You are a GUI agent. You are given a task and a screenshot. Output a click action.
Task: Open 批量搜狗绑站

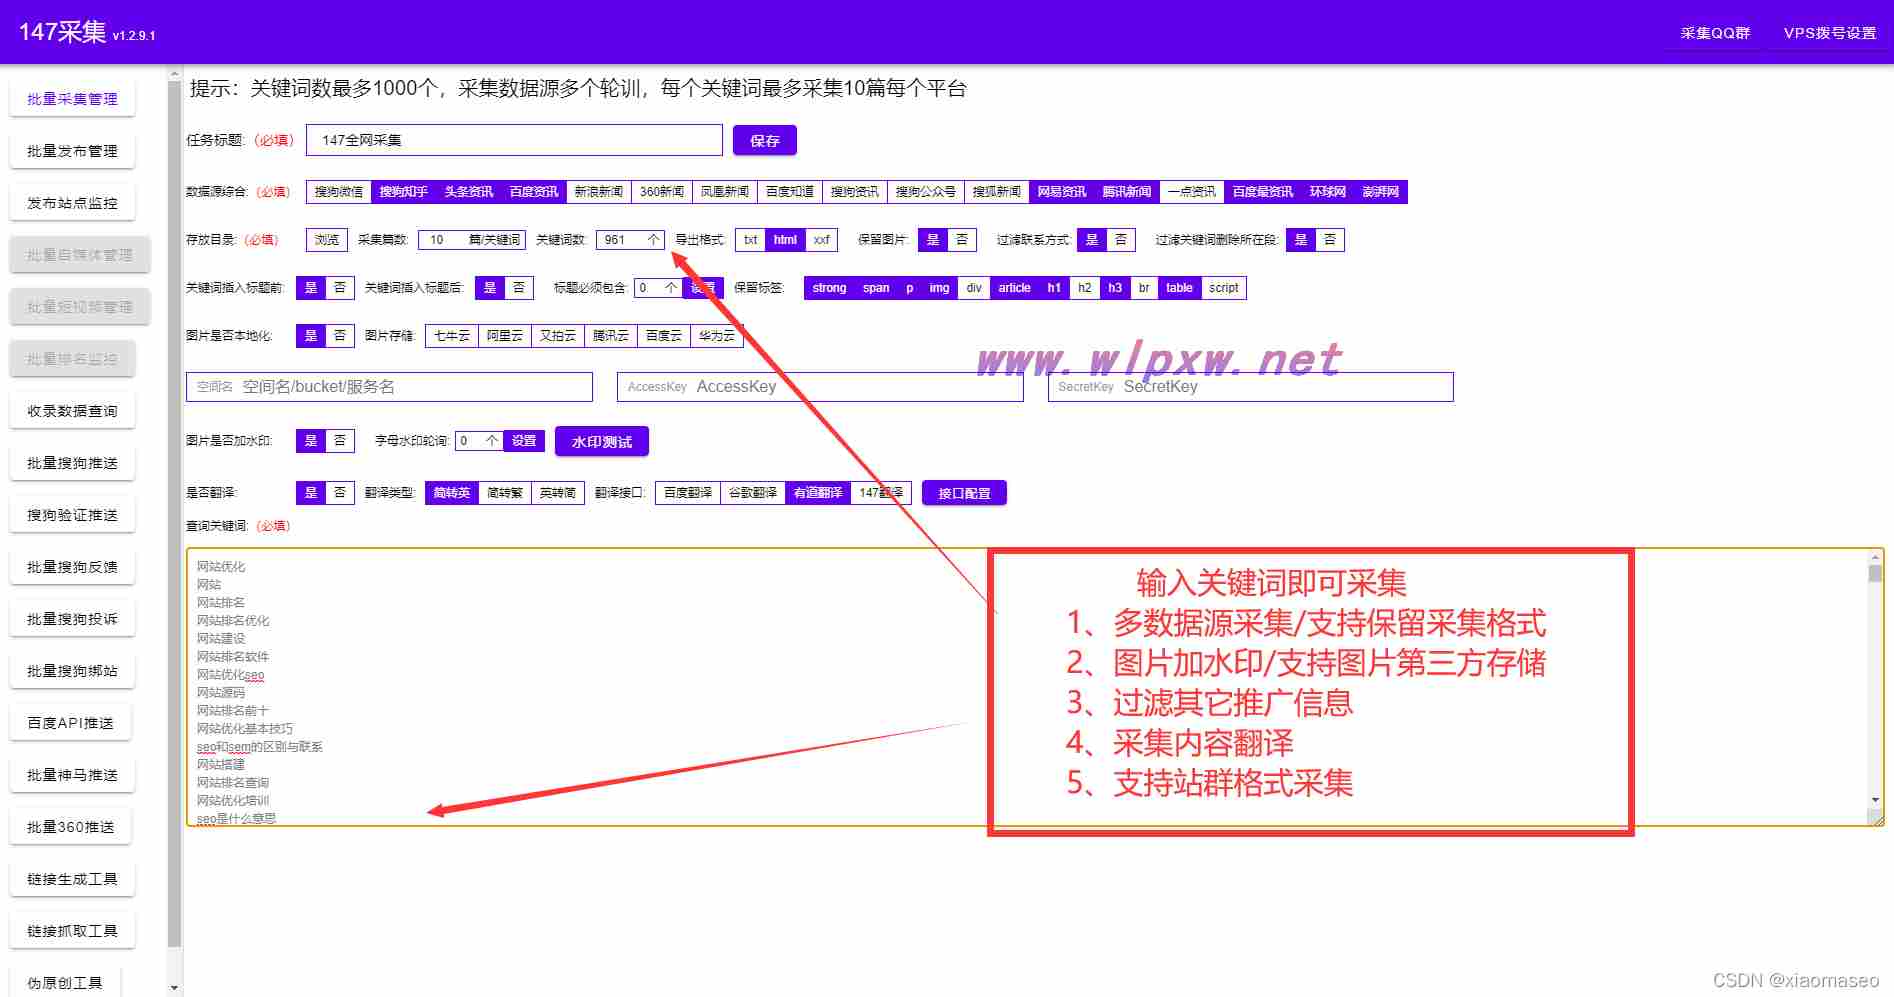pos(72,671)
